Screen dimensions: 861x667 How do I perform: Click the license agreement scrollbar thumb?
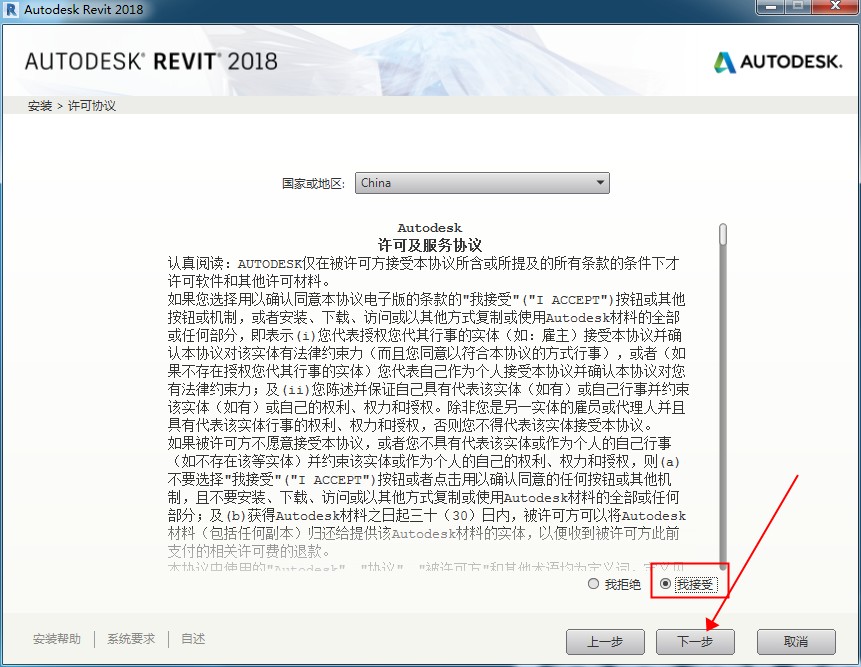(x=723, y=233)
